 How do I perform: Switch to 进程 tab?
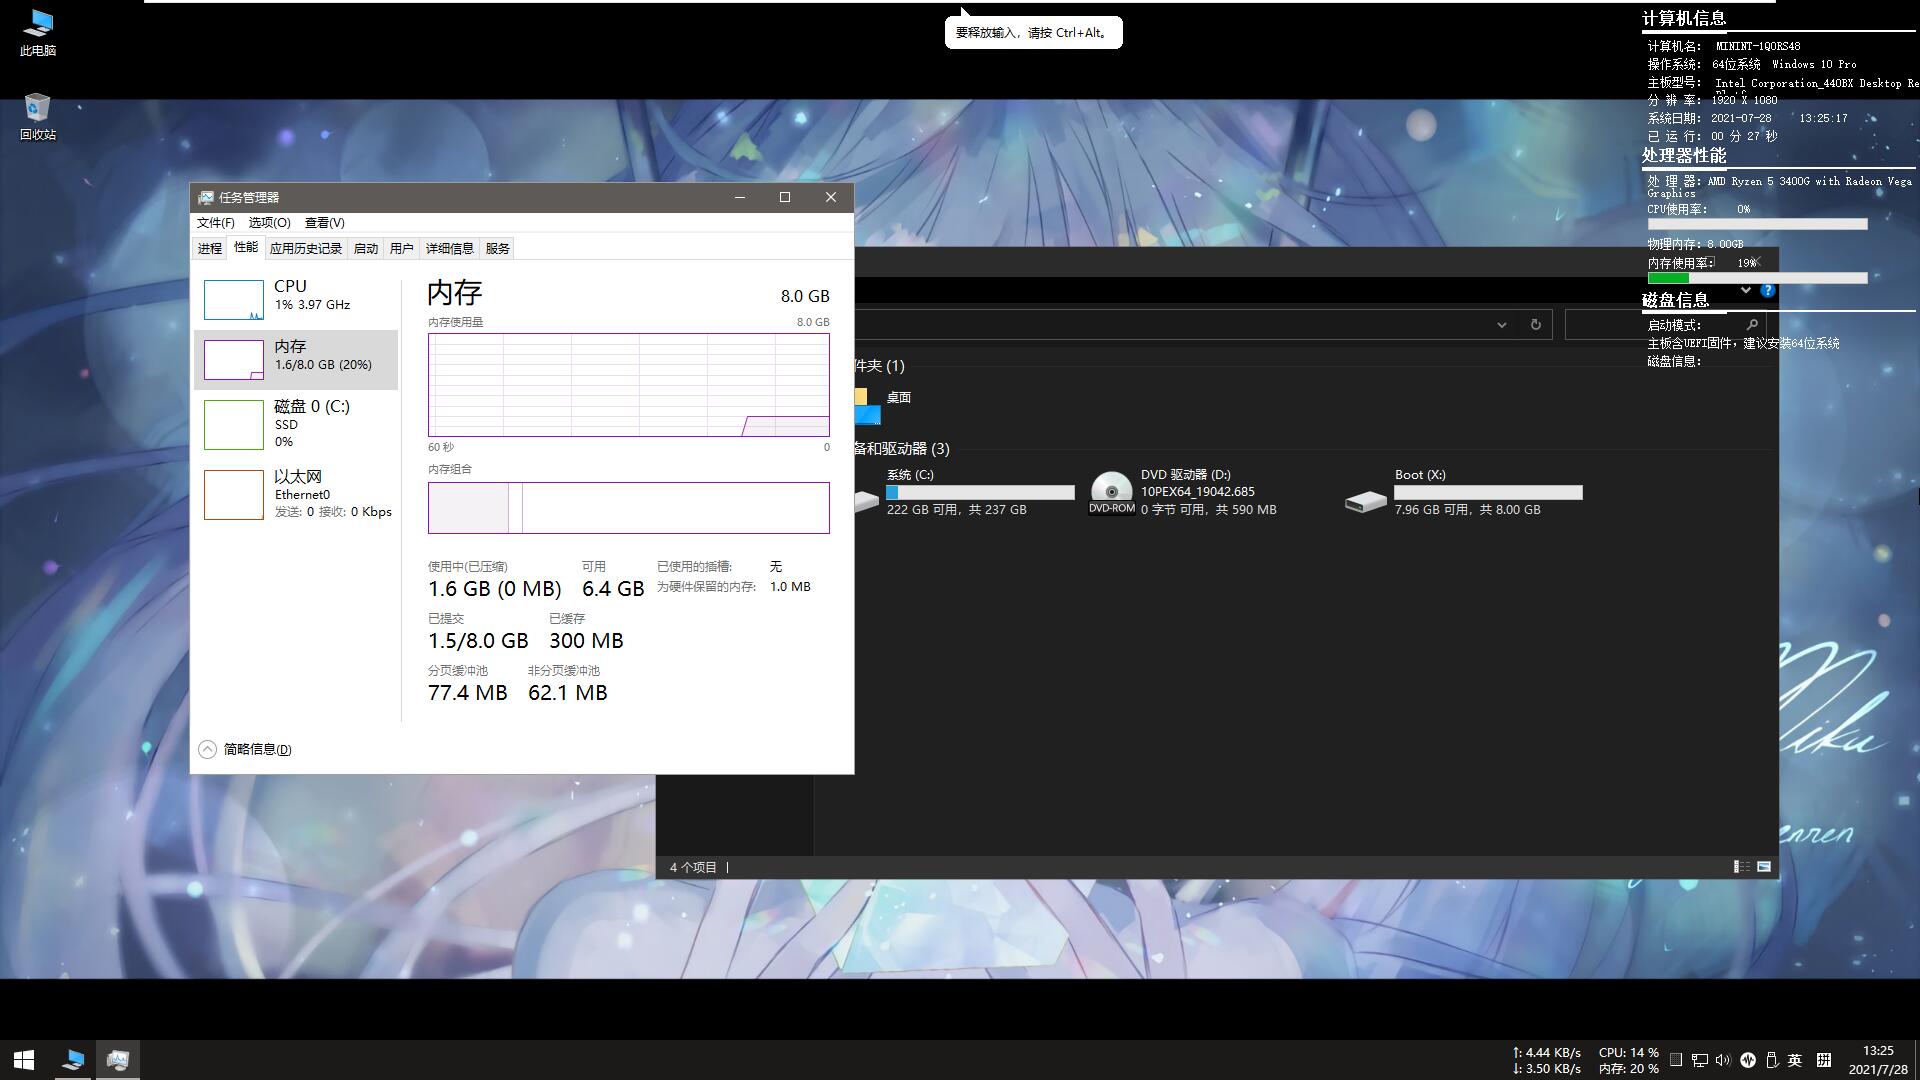click(210, 248)
